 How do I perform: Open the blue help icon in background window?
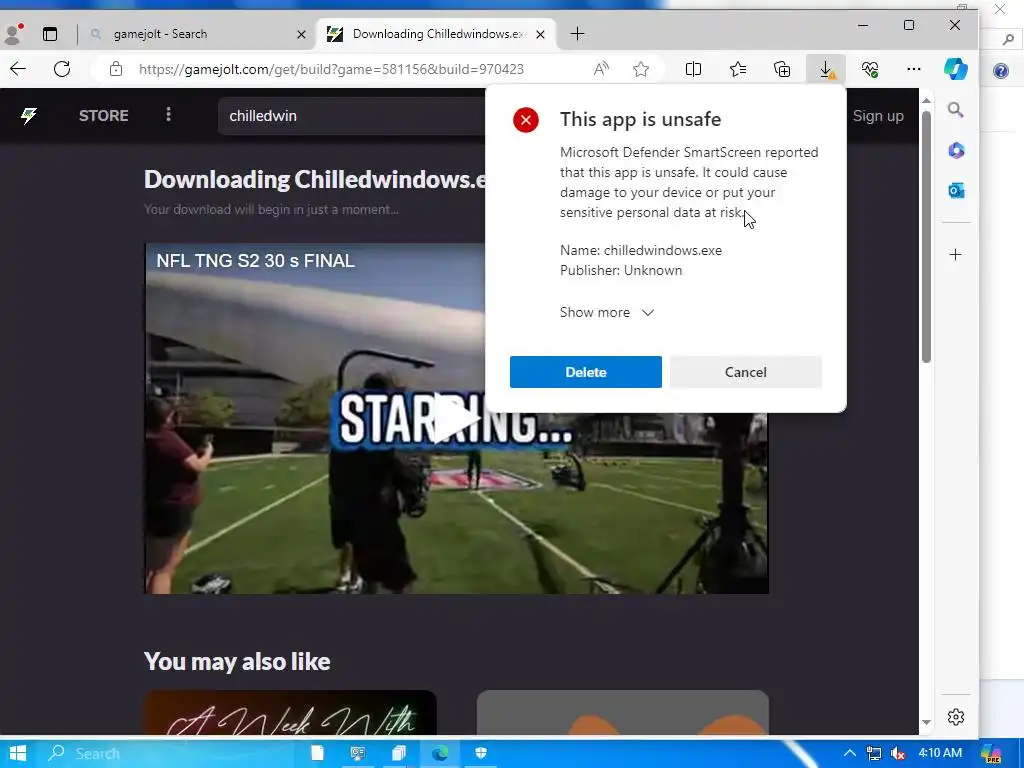coord(1000,70)
